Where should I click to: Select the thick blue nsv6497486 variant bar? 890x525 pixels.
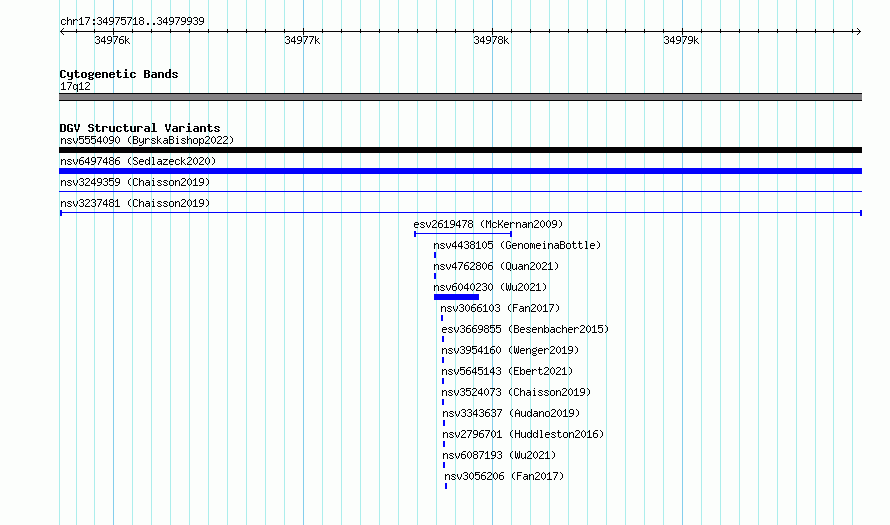pyautogui.click(x=460, y=171)
